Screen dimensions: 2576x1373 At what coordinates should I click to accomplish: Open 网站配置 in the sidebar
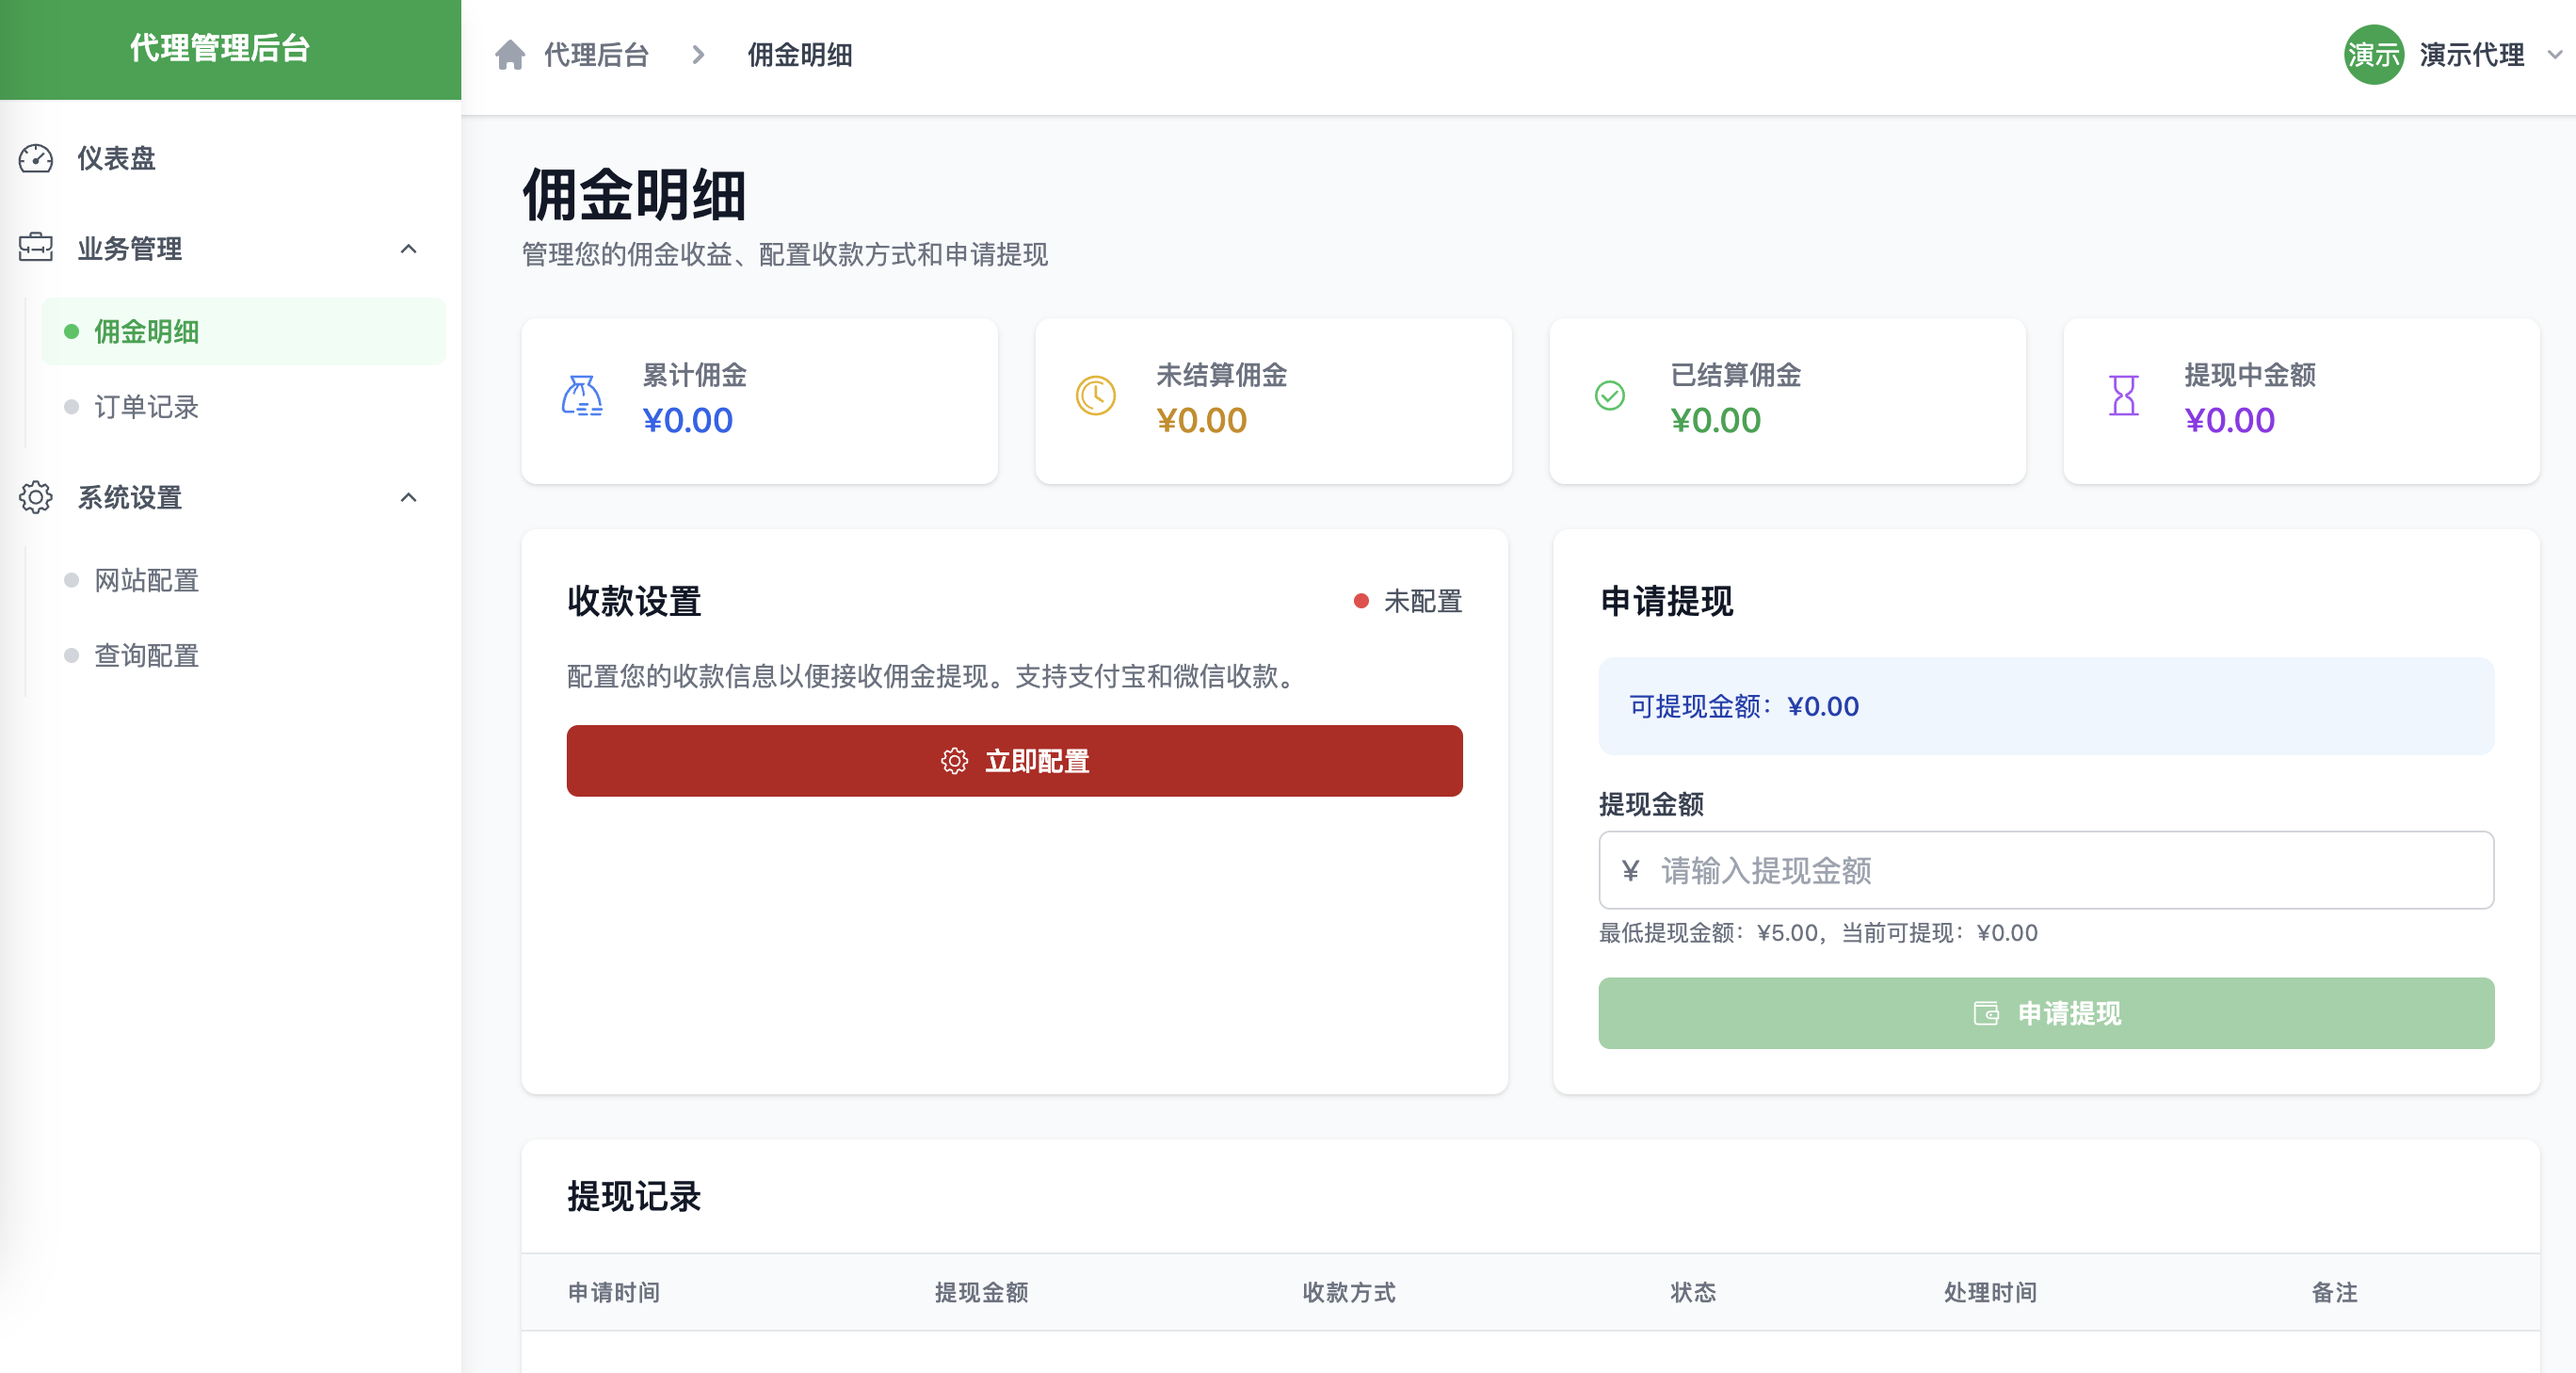pos(244,580)
